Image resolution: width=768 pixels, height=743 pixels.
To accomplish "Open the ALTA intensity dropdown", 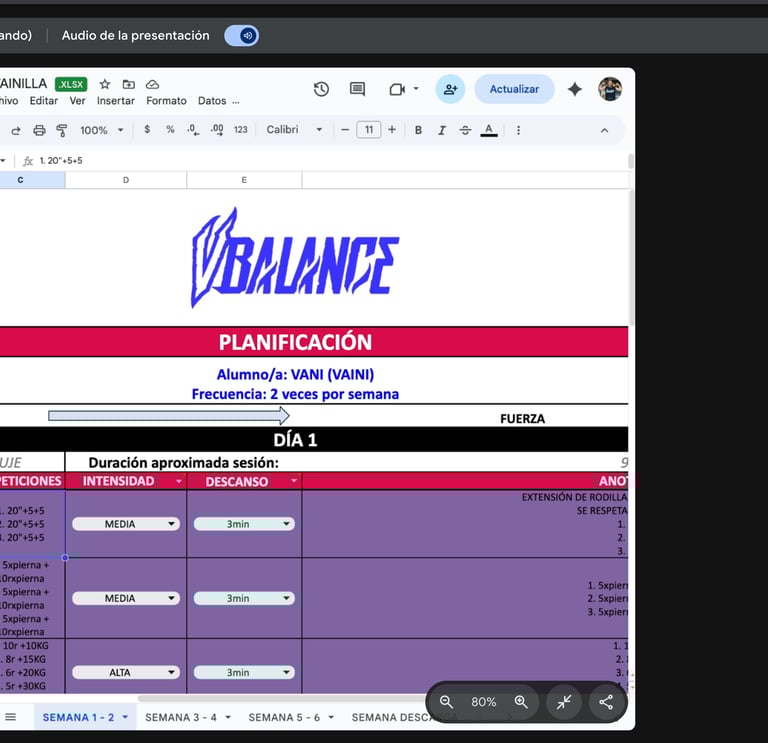I will pyautogui.click(x=126, y=672).
